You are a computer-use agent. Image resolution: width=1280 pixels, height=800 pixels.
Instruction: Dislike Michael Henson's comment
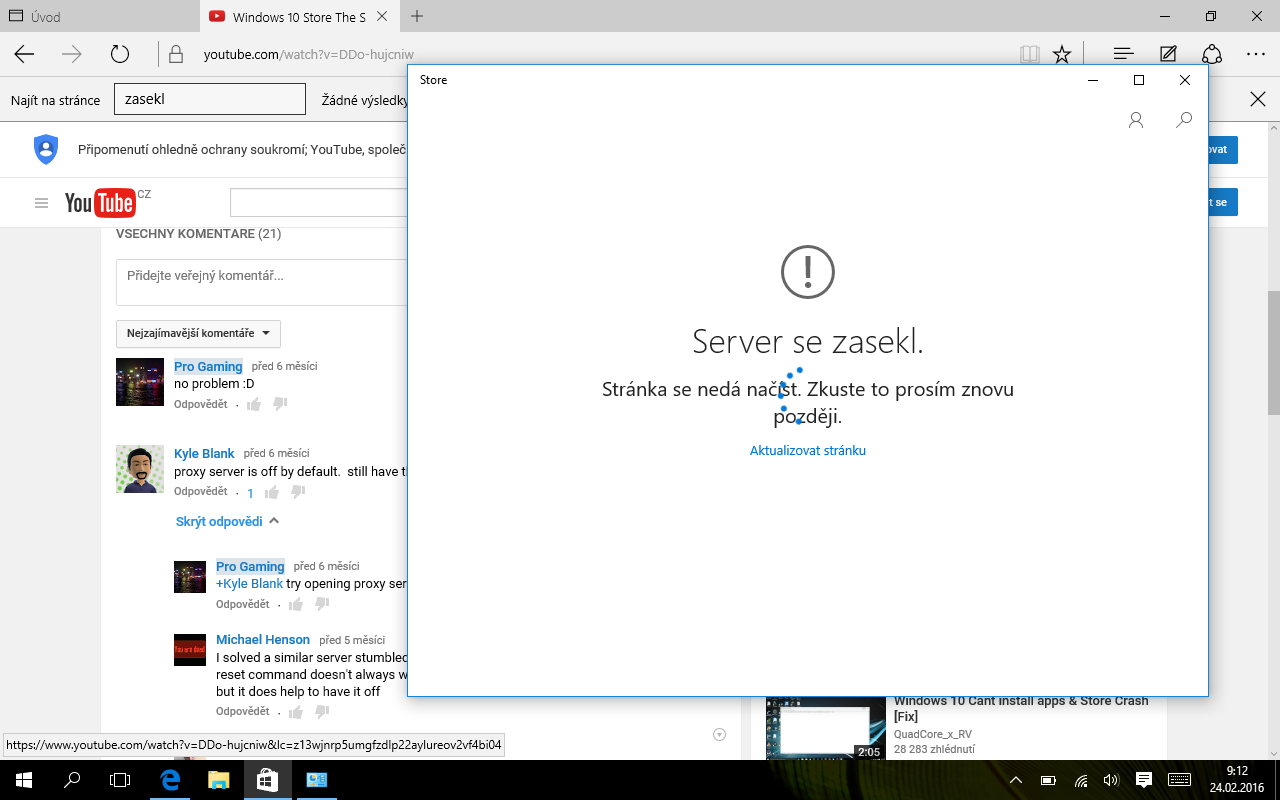click(x=322, y=712)
